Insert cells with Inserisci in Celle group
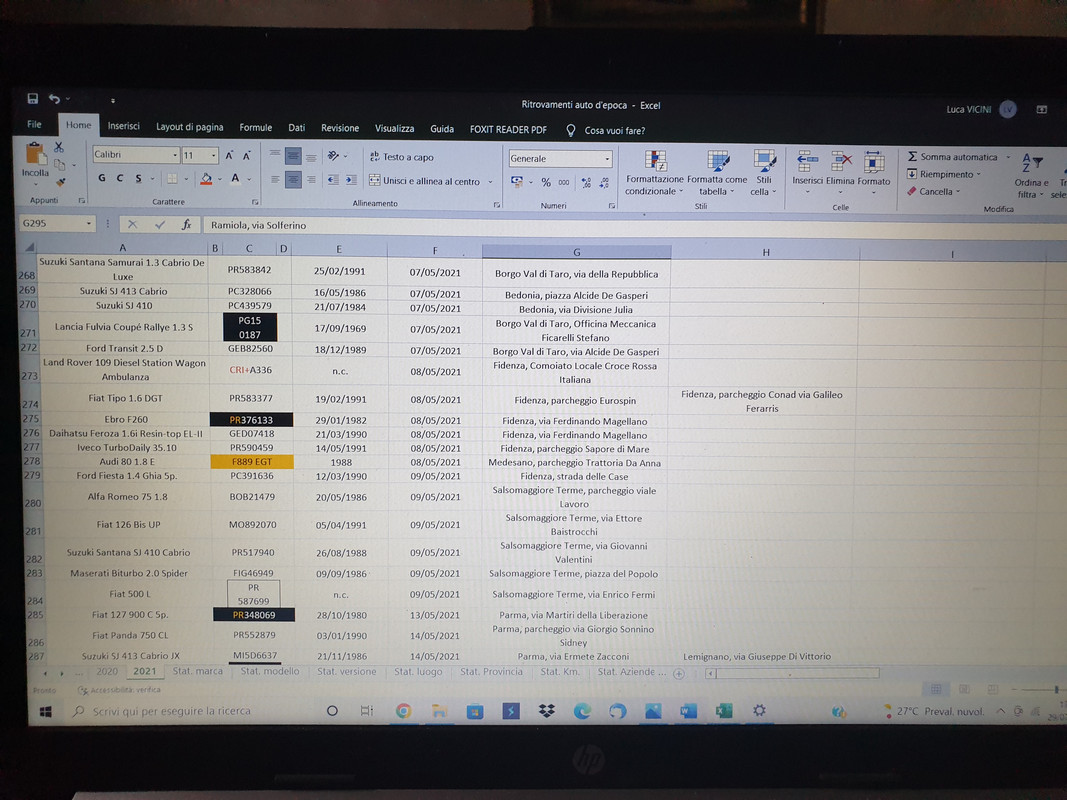The height and width of the screenshot is (800, 1067). click(x=808, y=173)
